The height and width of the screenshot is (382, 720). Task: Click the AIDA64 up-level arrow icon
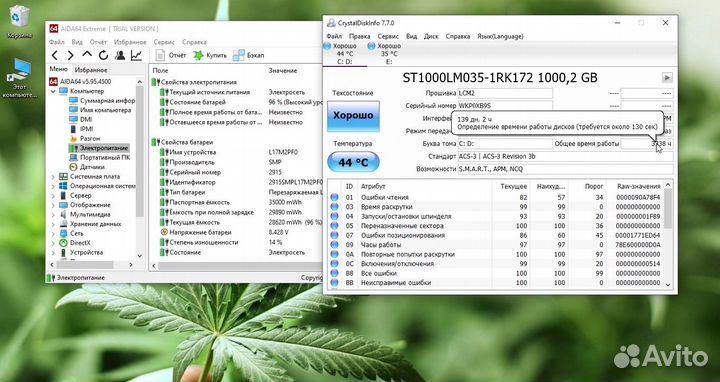(87, 55)
